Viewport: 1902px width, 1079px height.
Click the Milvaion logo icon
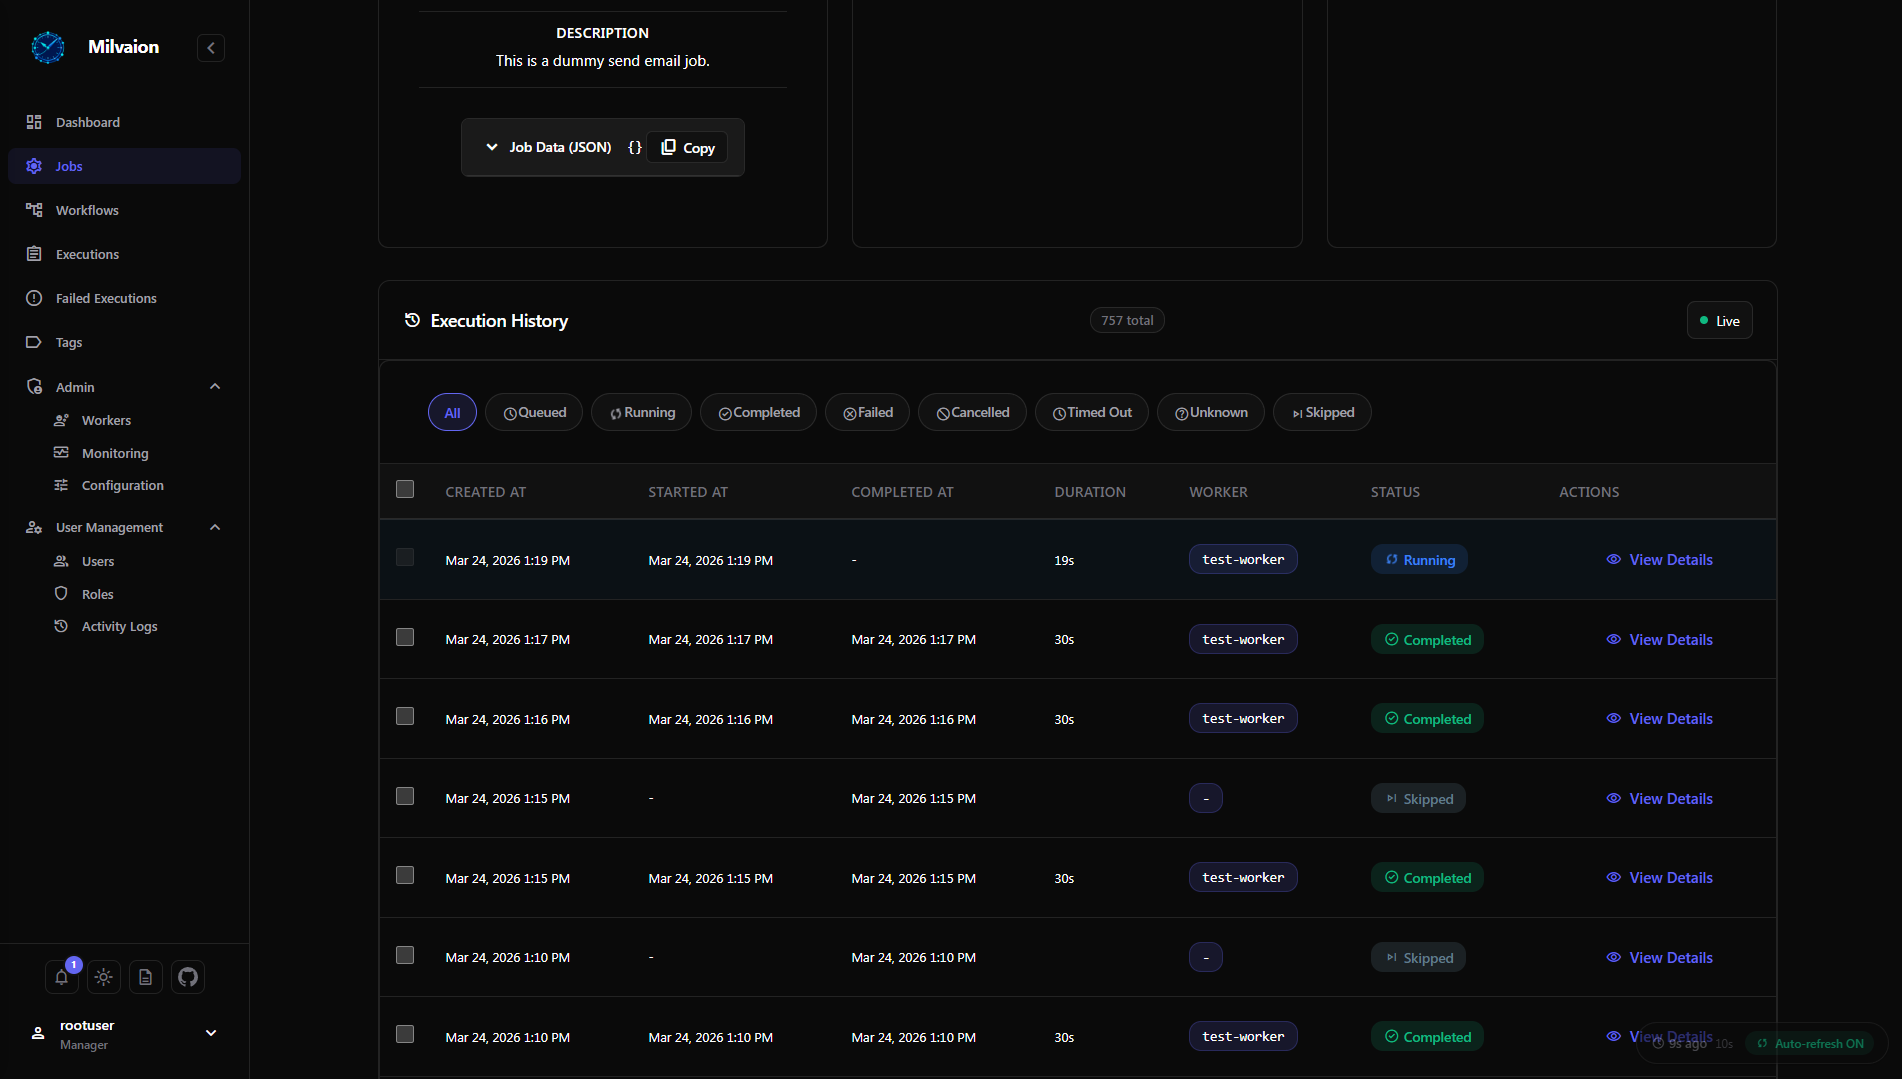[x=48, y=47]
